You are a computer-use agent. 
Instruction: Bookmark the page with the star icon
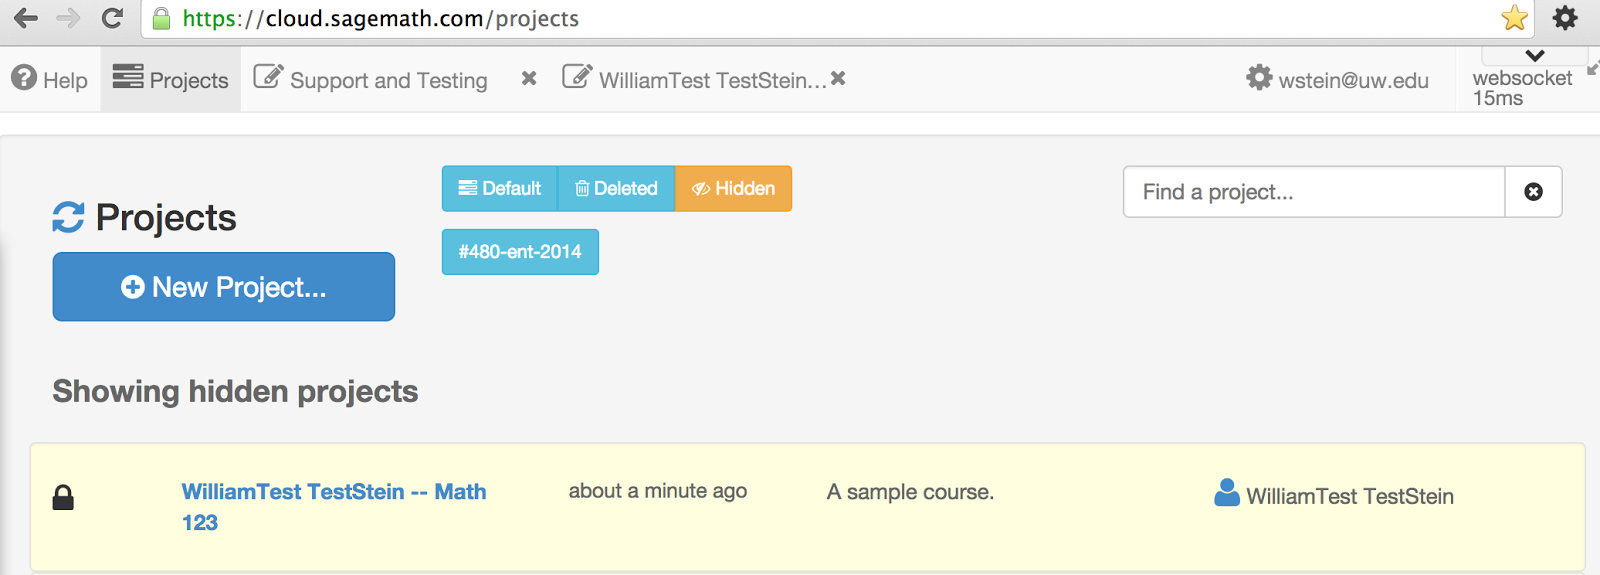(x=1514, y=18)
